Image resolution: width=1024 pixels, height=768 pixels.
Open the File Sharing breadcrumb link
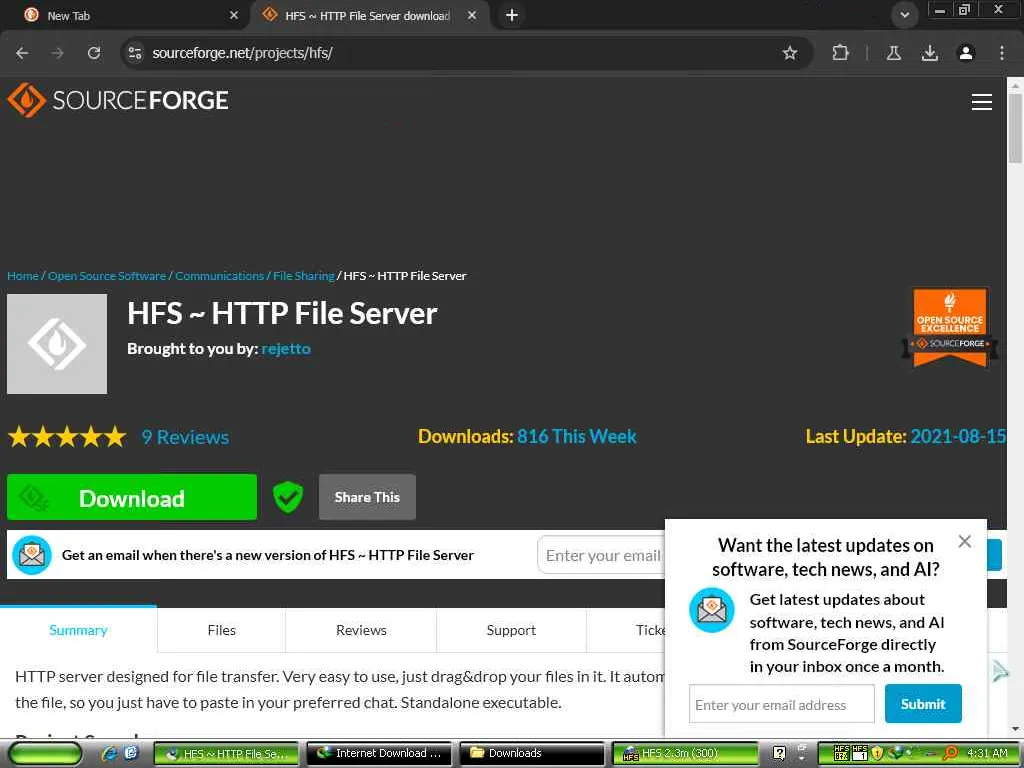pyautogui.click(x=304, y=276)
